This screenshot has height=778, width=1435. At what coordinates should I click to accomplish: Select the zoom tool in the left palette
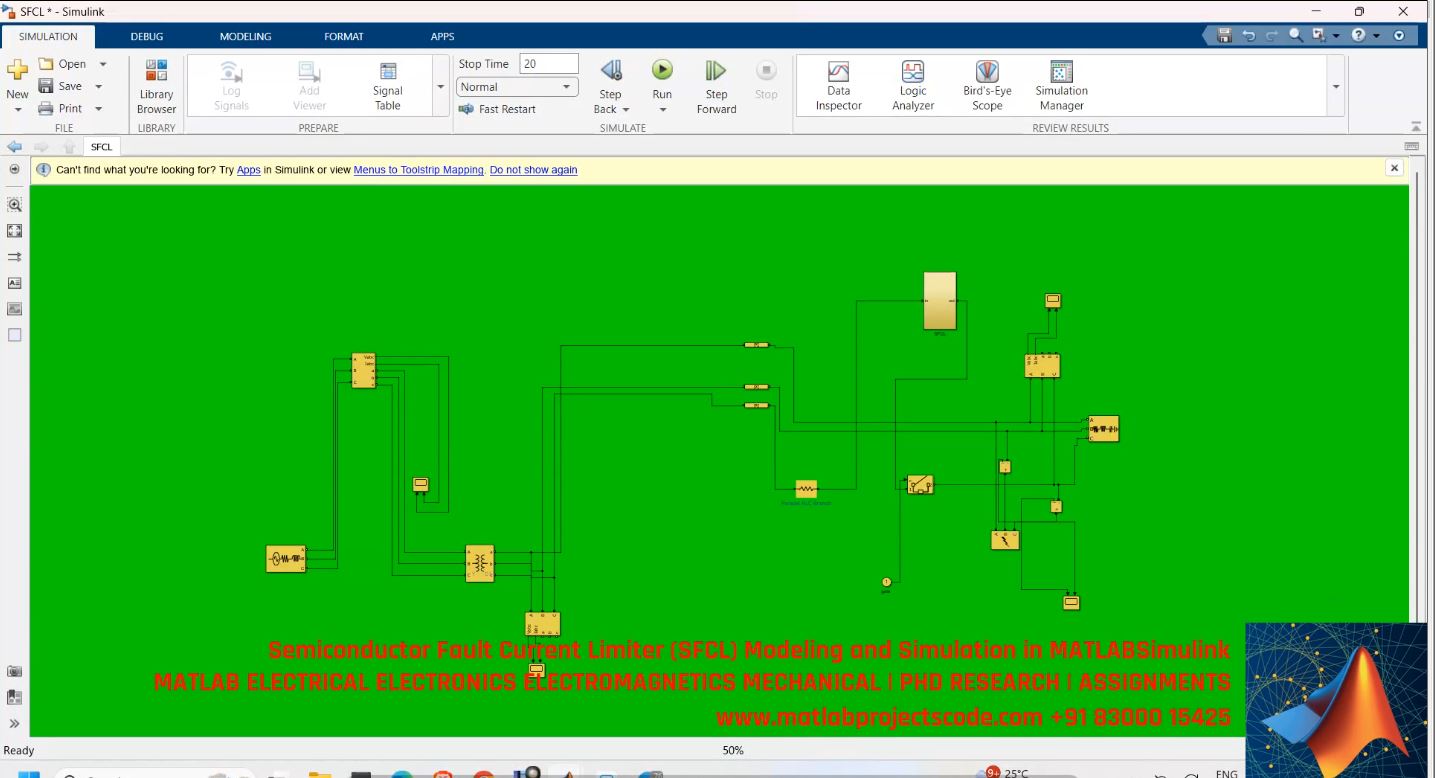click(14, 204)
